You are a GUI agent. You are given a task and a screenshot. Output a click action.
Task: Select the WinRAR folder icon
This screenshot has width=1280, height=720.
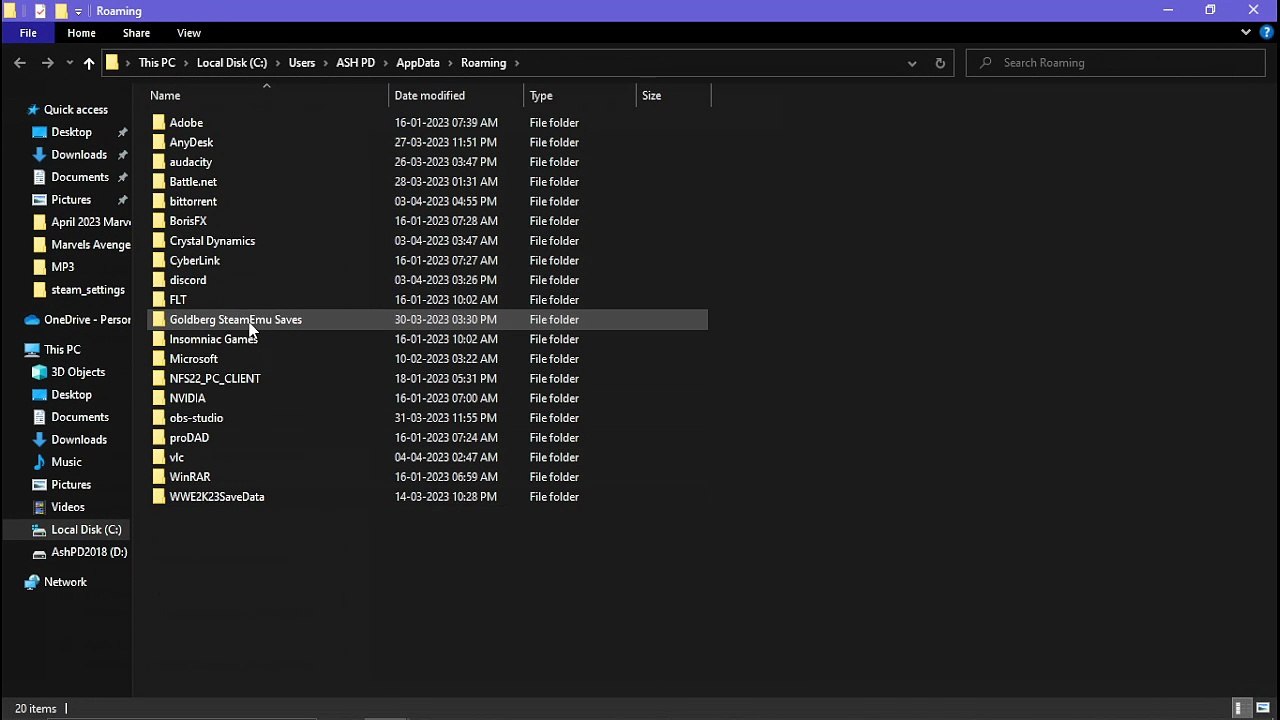point(159,477)
